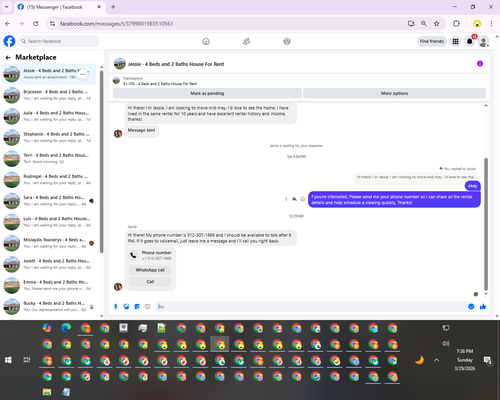Choose a GIF icon in composer
Screen dimensions: 500x400
147,307
